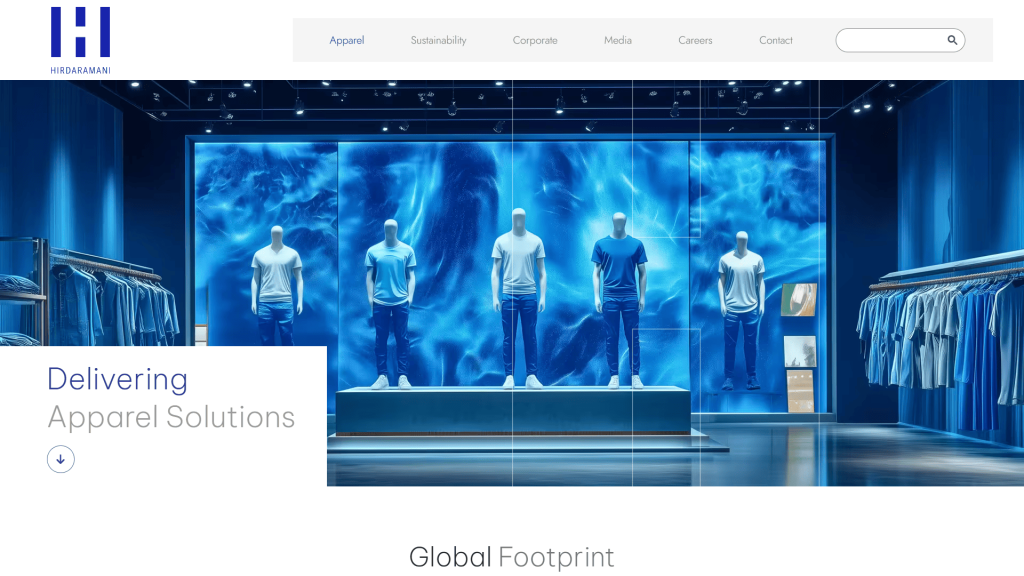The width and height of the screenshot is (1024, 576).
Task: Click the 'Apparel Solutions' banner text
Action: pyautogui.click(x=171, y=417)
